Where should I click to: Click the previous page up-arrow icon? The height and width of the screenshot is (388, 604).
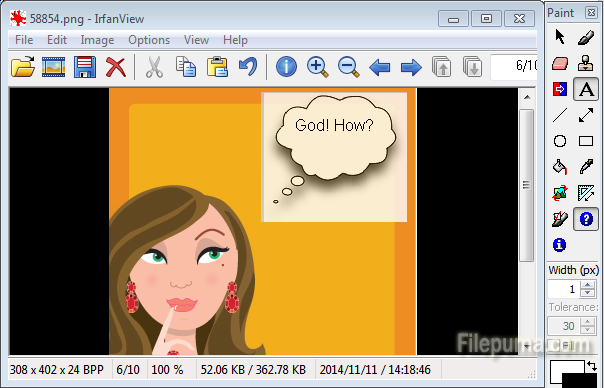click(441, 67)
